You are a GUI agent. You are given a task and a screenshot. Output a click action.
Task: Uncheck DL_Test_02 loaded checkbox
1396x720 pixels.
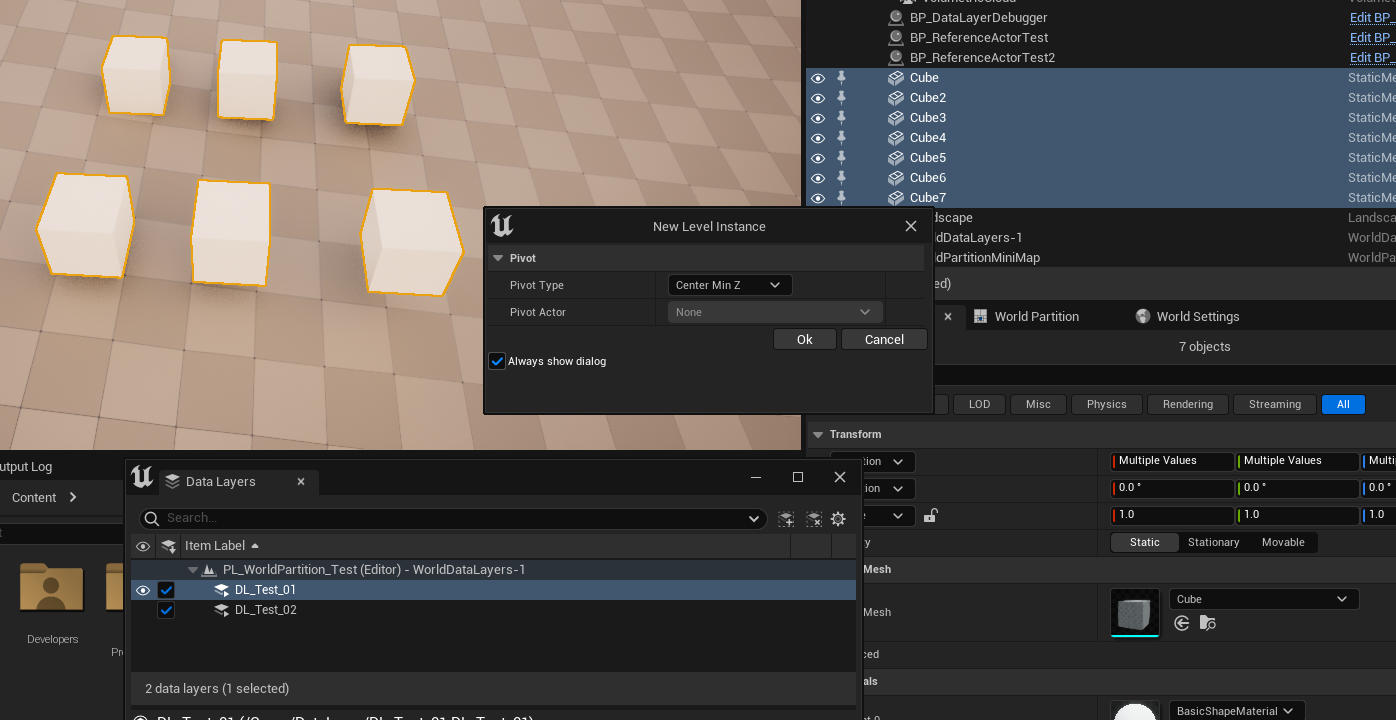point(166,610)
